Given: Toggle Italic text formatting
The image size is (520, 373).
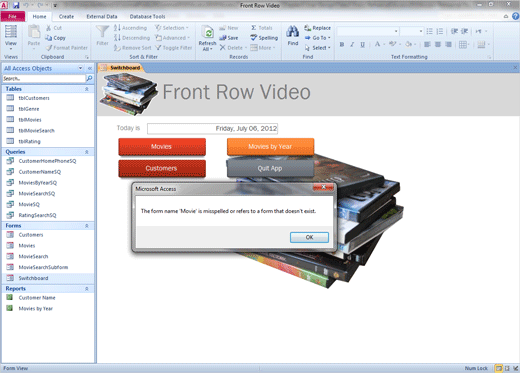Looking at the screenshot, I should pyautogui.click(x=352, y=44).
